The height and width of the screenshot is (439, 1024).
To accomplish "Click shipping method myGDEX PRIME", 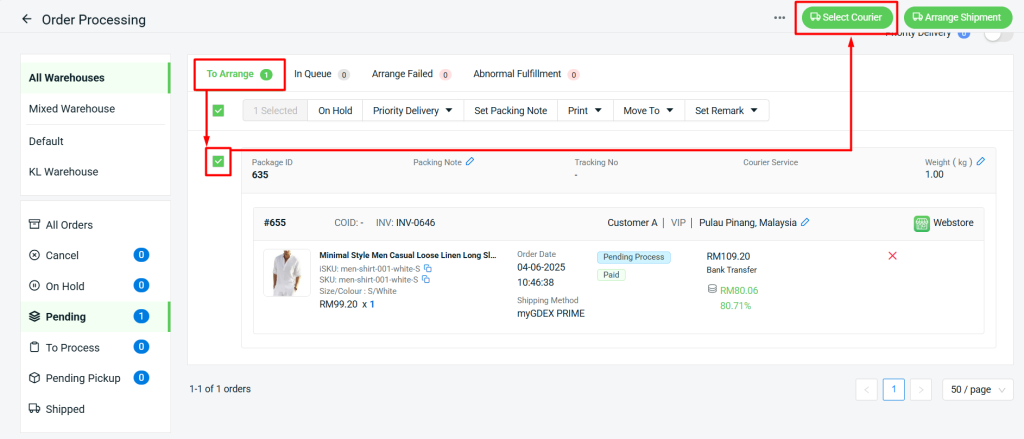I will [x=551, y=314].
